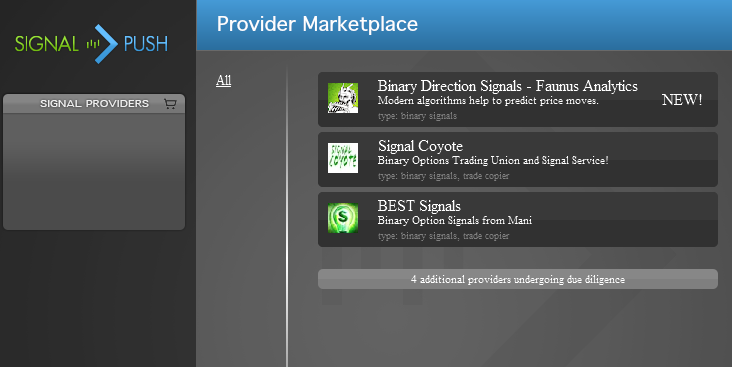Viewport: 732px width, 367px height.
Task: Click the NEW! badge on Faunus Analytics
Action: pos(682,99)
